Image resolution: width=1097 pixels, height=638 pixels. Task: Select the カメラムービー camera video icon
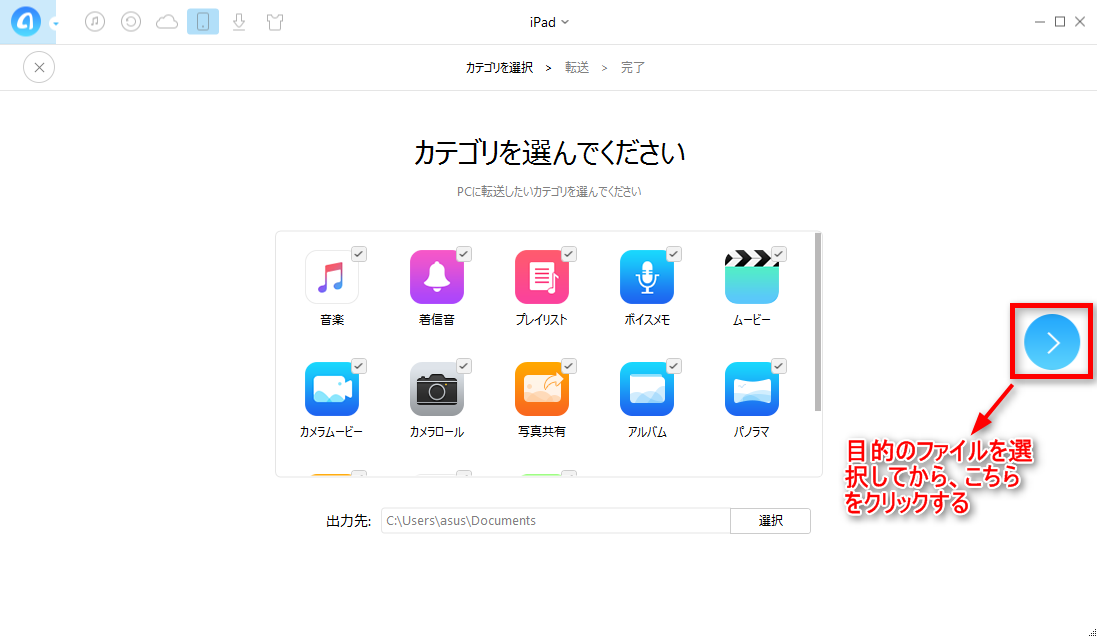tap(332, 389)
